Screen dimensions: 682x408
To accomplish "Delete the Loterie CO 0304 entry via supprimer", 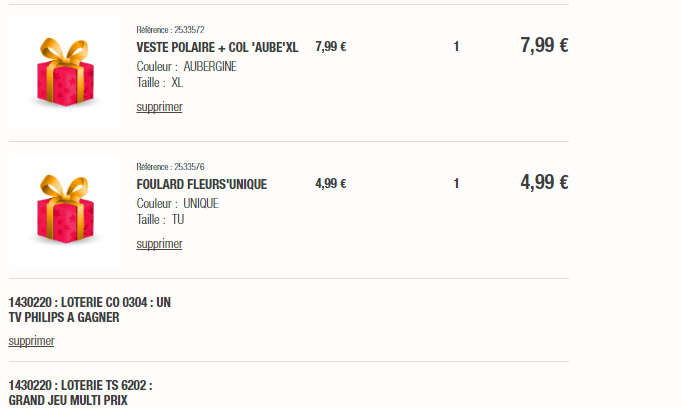I will tap(31, 341).
